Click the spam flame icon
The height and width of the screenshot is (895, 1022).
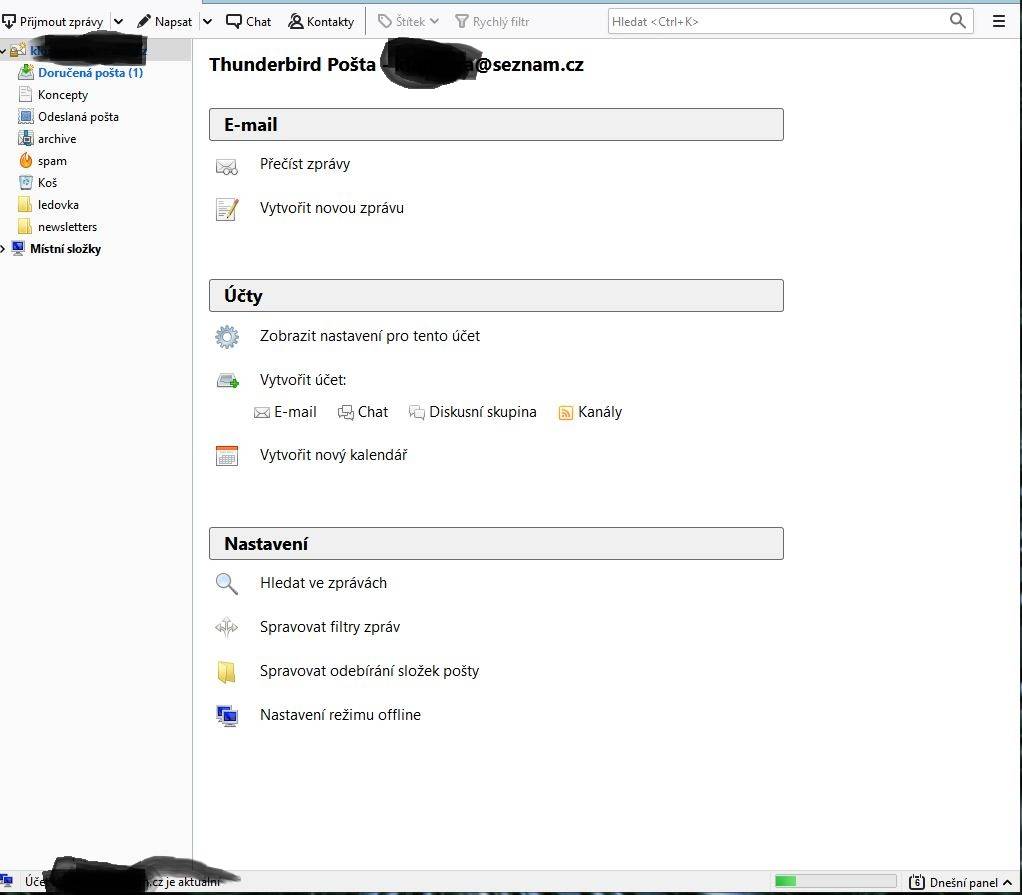(x=25, y=160)
